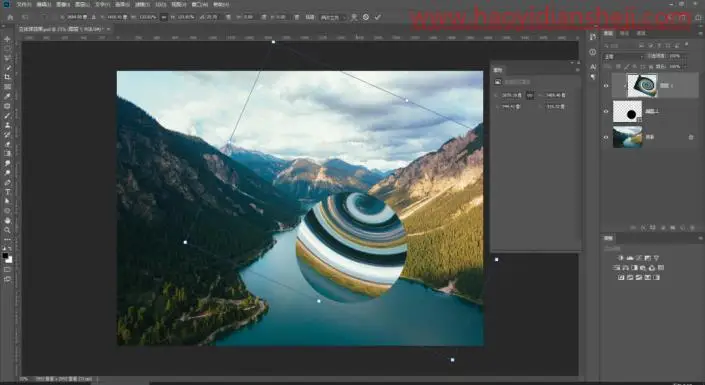Open the blend mode dropdown

(x=624, y=56)
